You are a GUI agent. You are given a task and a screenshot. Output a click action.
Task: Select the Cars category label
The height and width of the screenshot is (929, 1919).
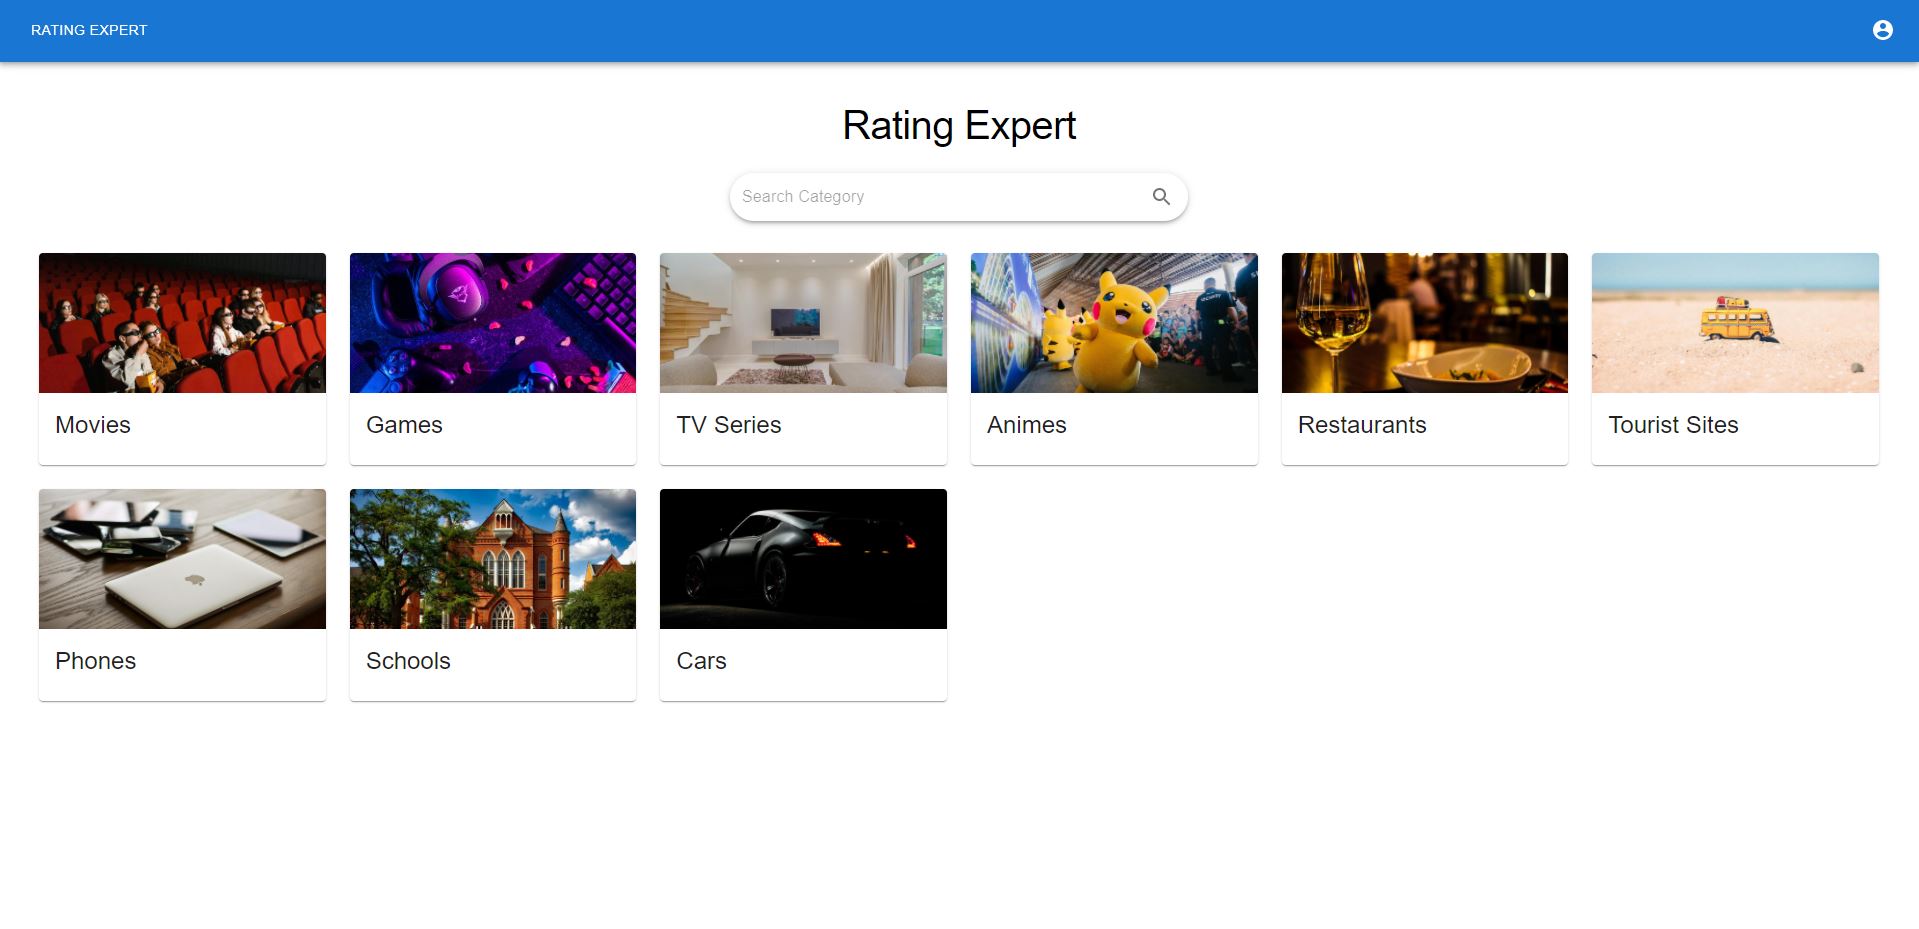[x=701, y=661]
